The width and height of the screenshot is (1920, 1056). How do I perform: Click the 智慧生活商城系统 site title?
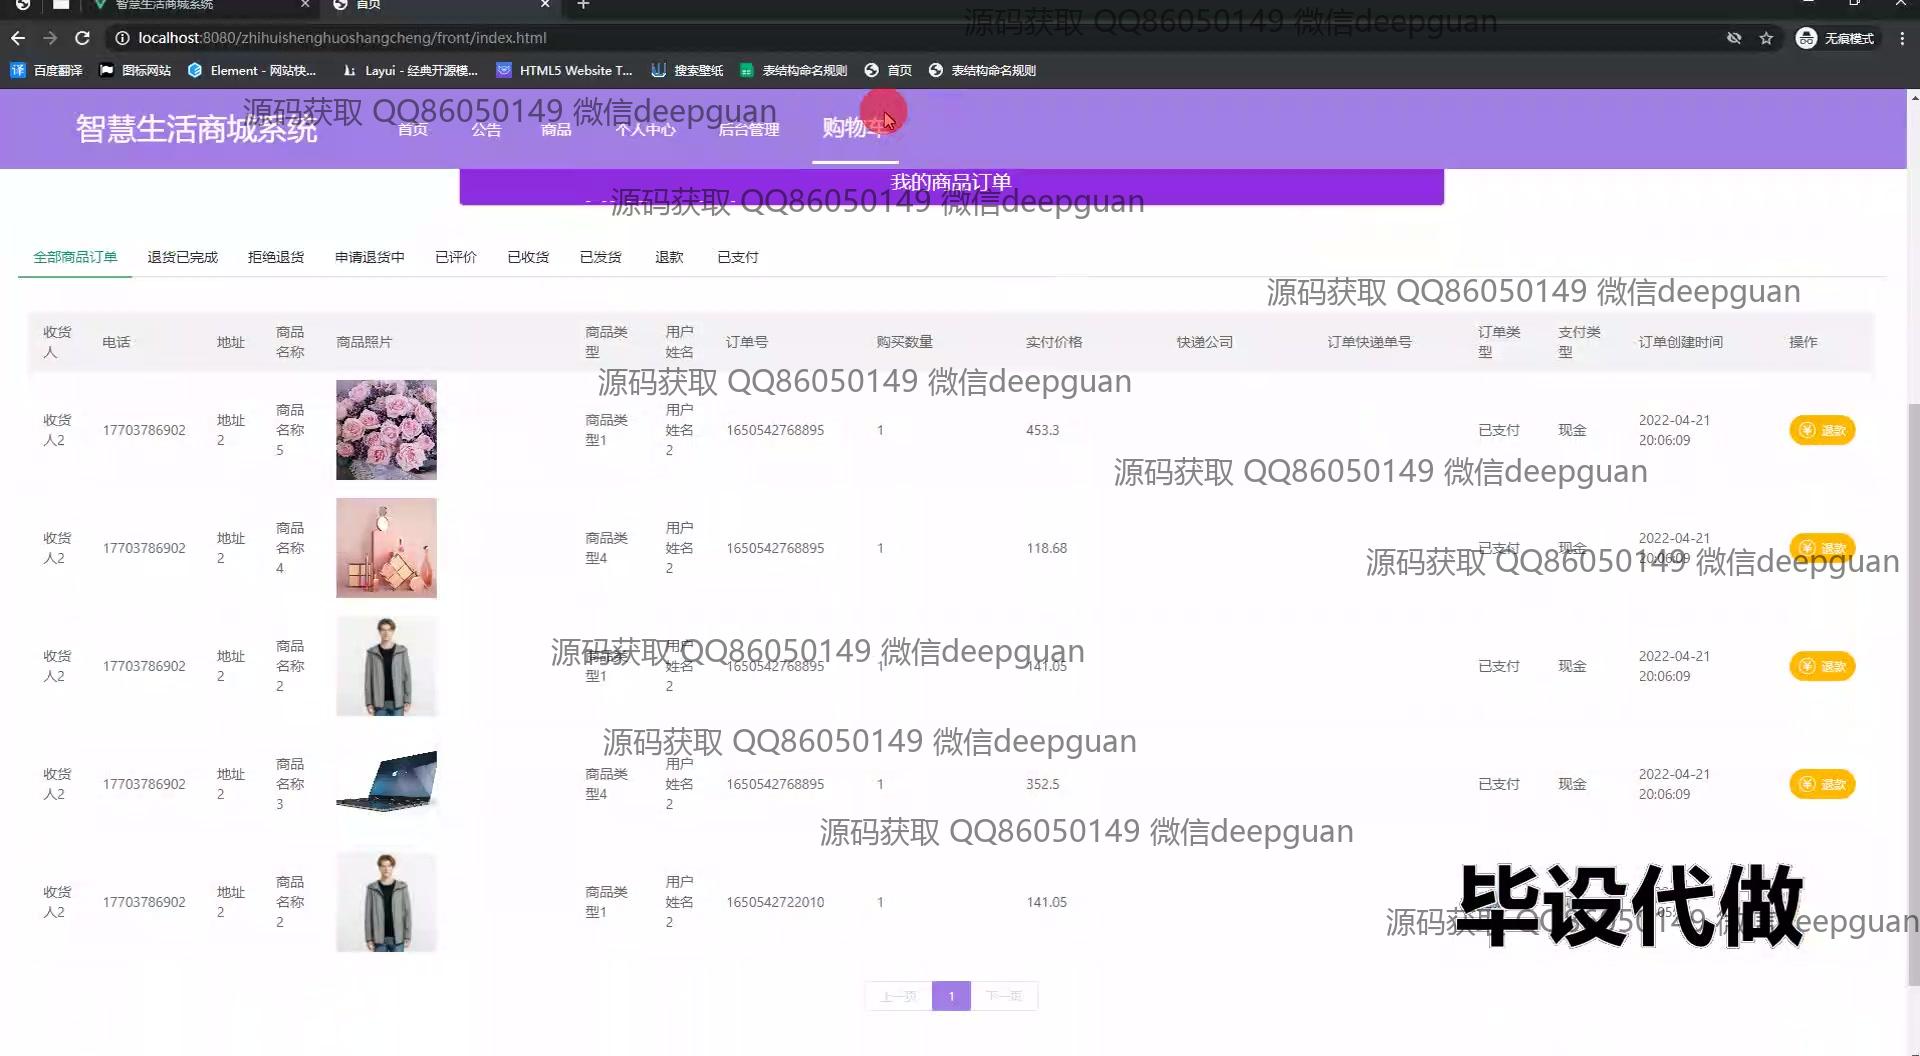point(197,129)
